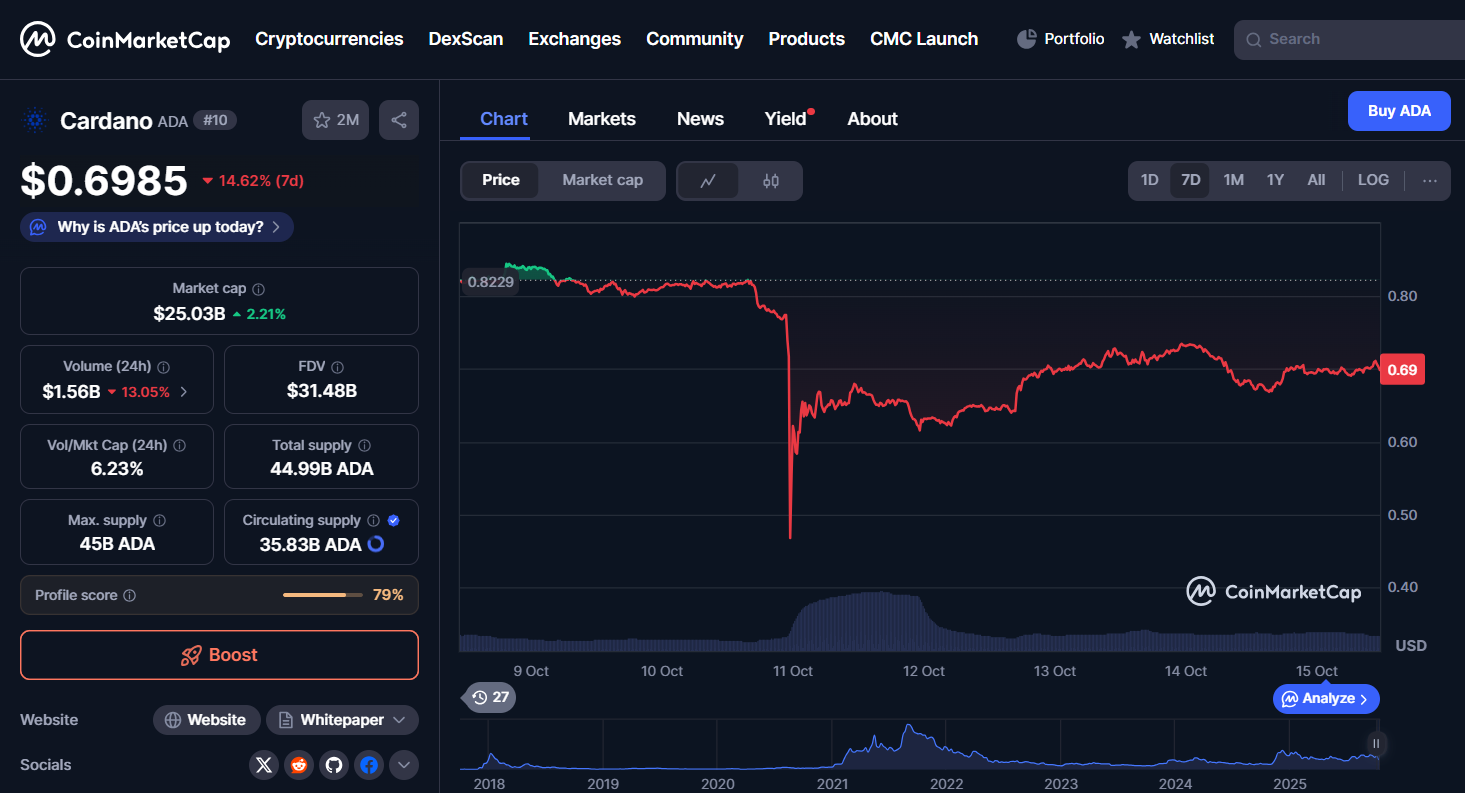Open Cardano's Facebook social link
Image resolution: width=1465 pixels, height=793 pixels.
tap(369, 765)
